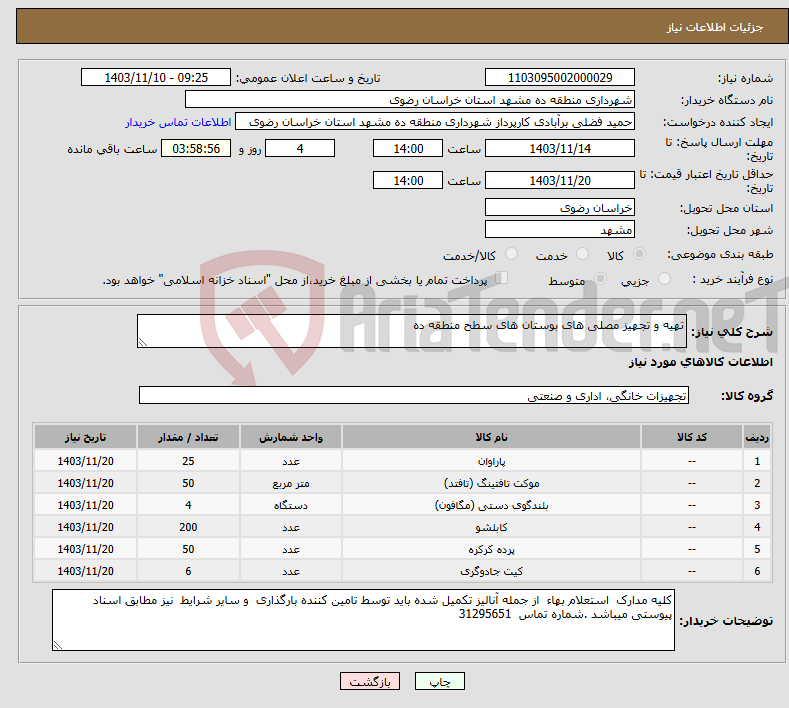The image size is (789, 708).
Task: Click the تاریخ نیاز column header
Action: (x=86, y=438)
